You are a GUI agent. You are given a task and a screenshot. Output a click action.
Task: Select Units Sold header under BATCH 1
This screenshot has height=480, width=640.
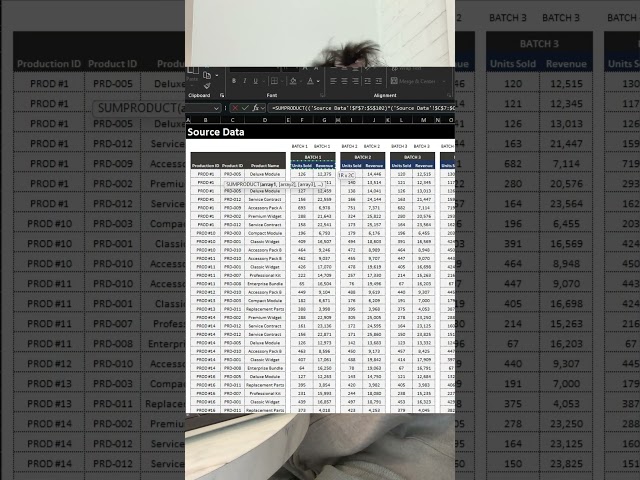302,165
